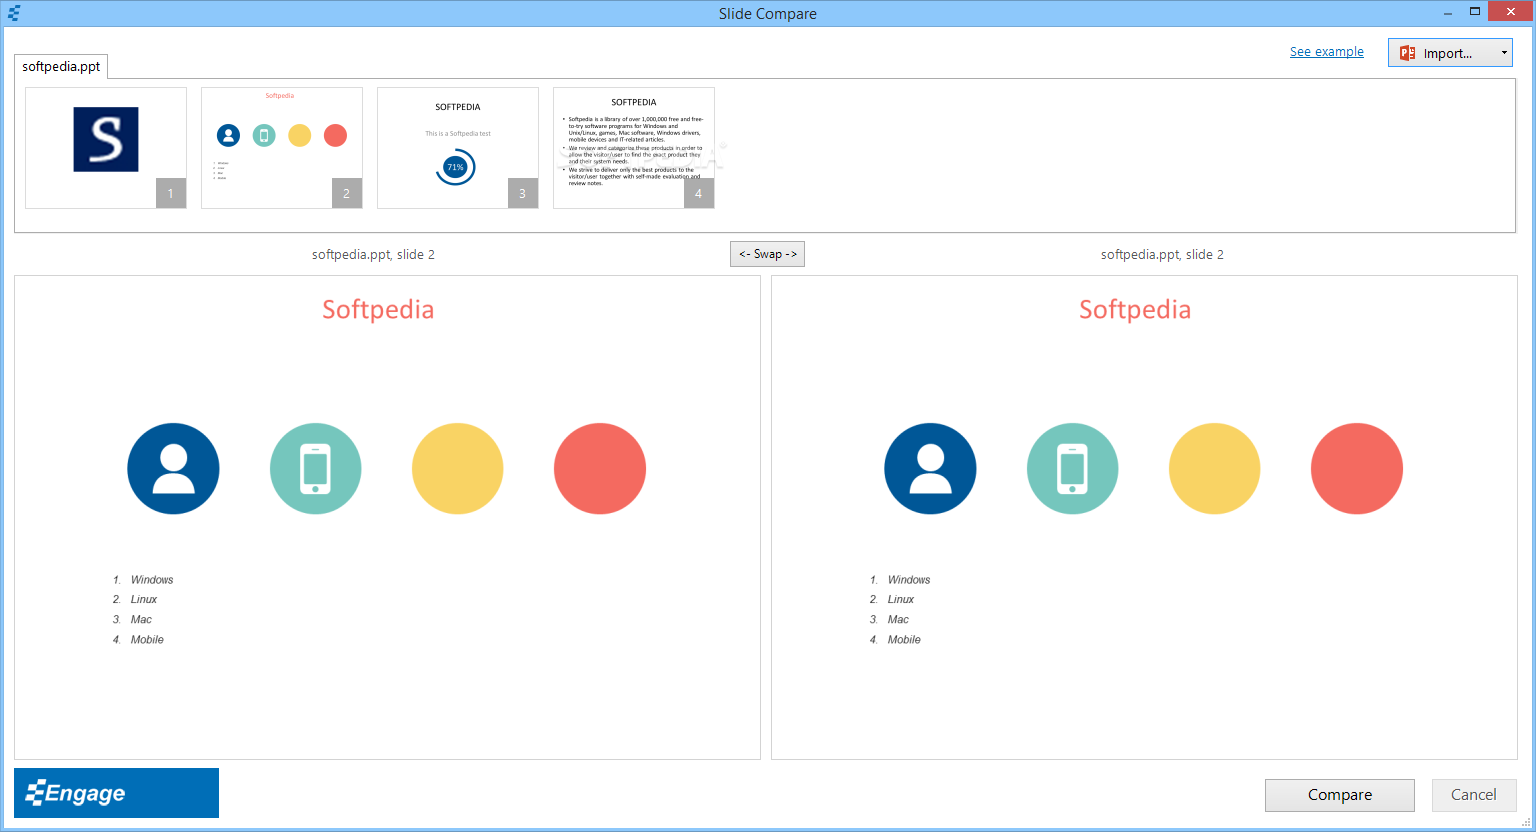Click 'Mac' list item in right slide

898,620
